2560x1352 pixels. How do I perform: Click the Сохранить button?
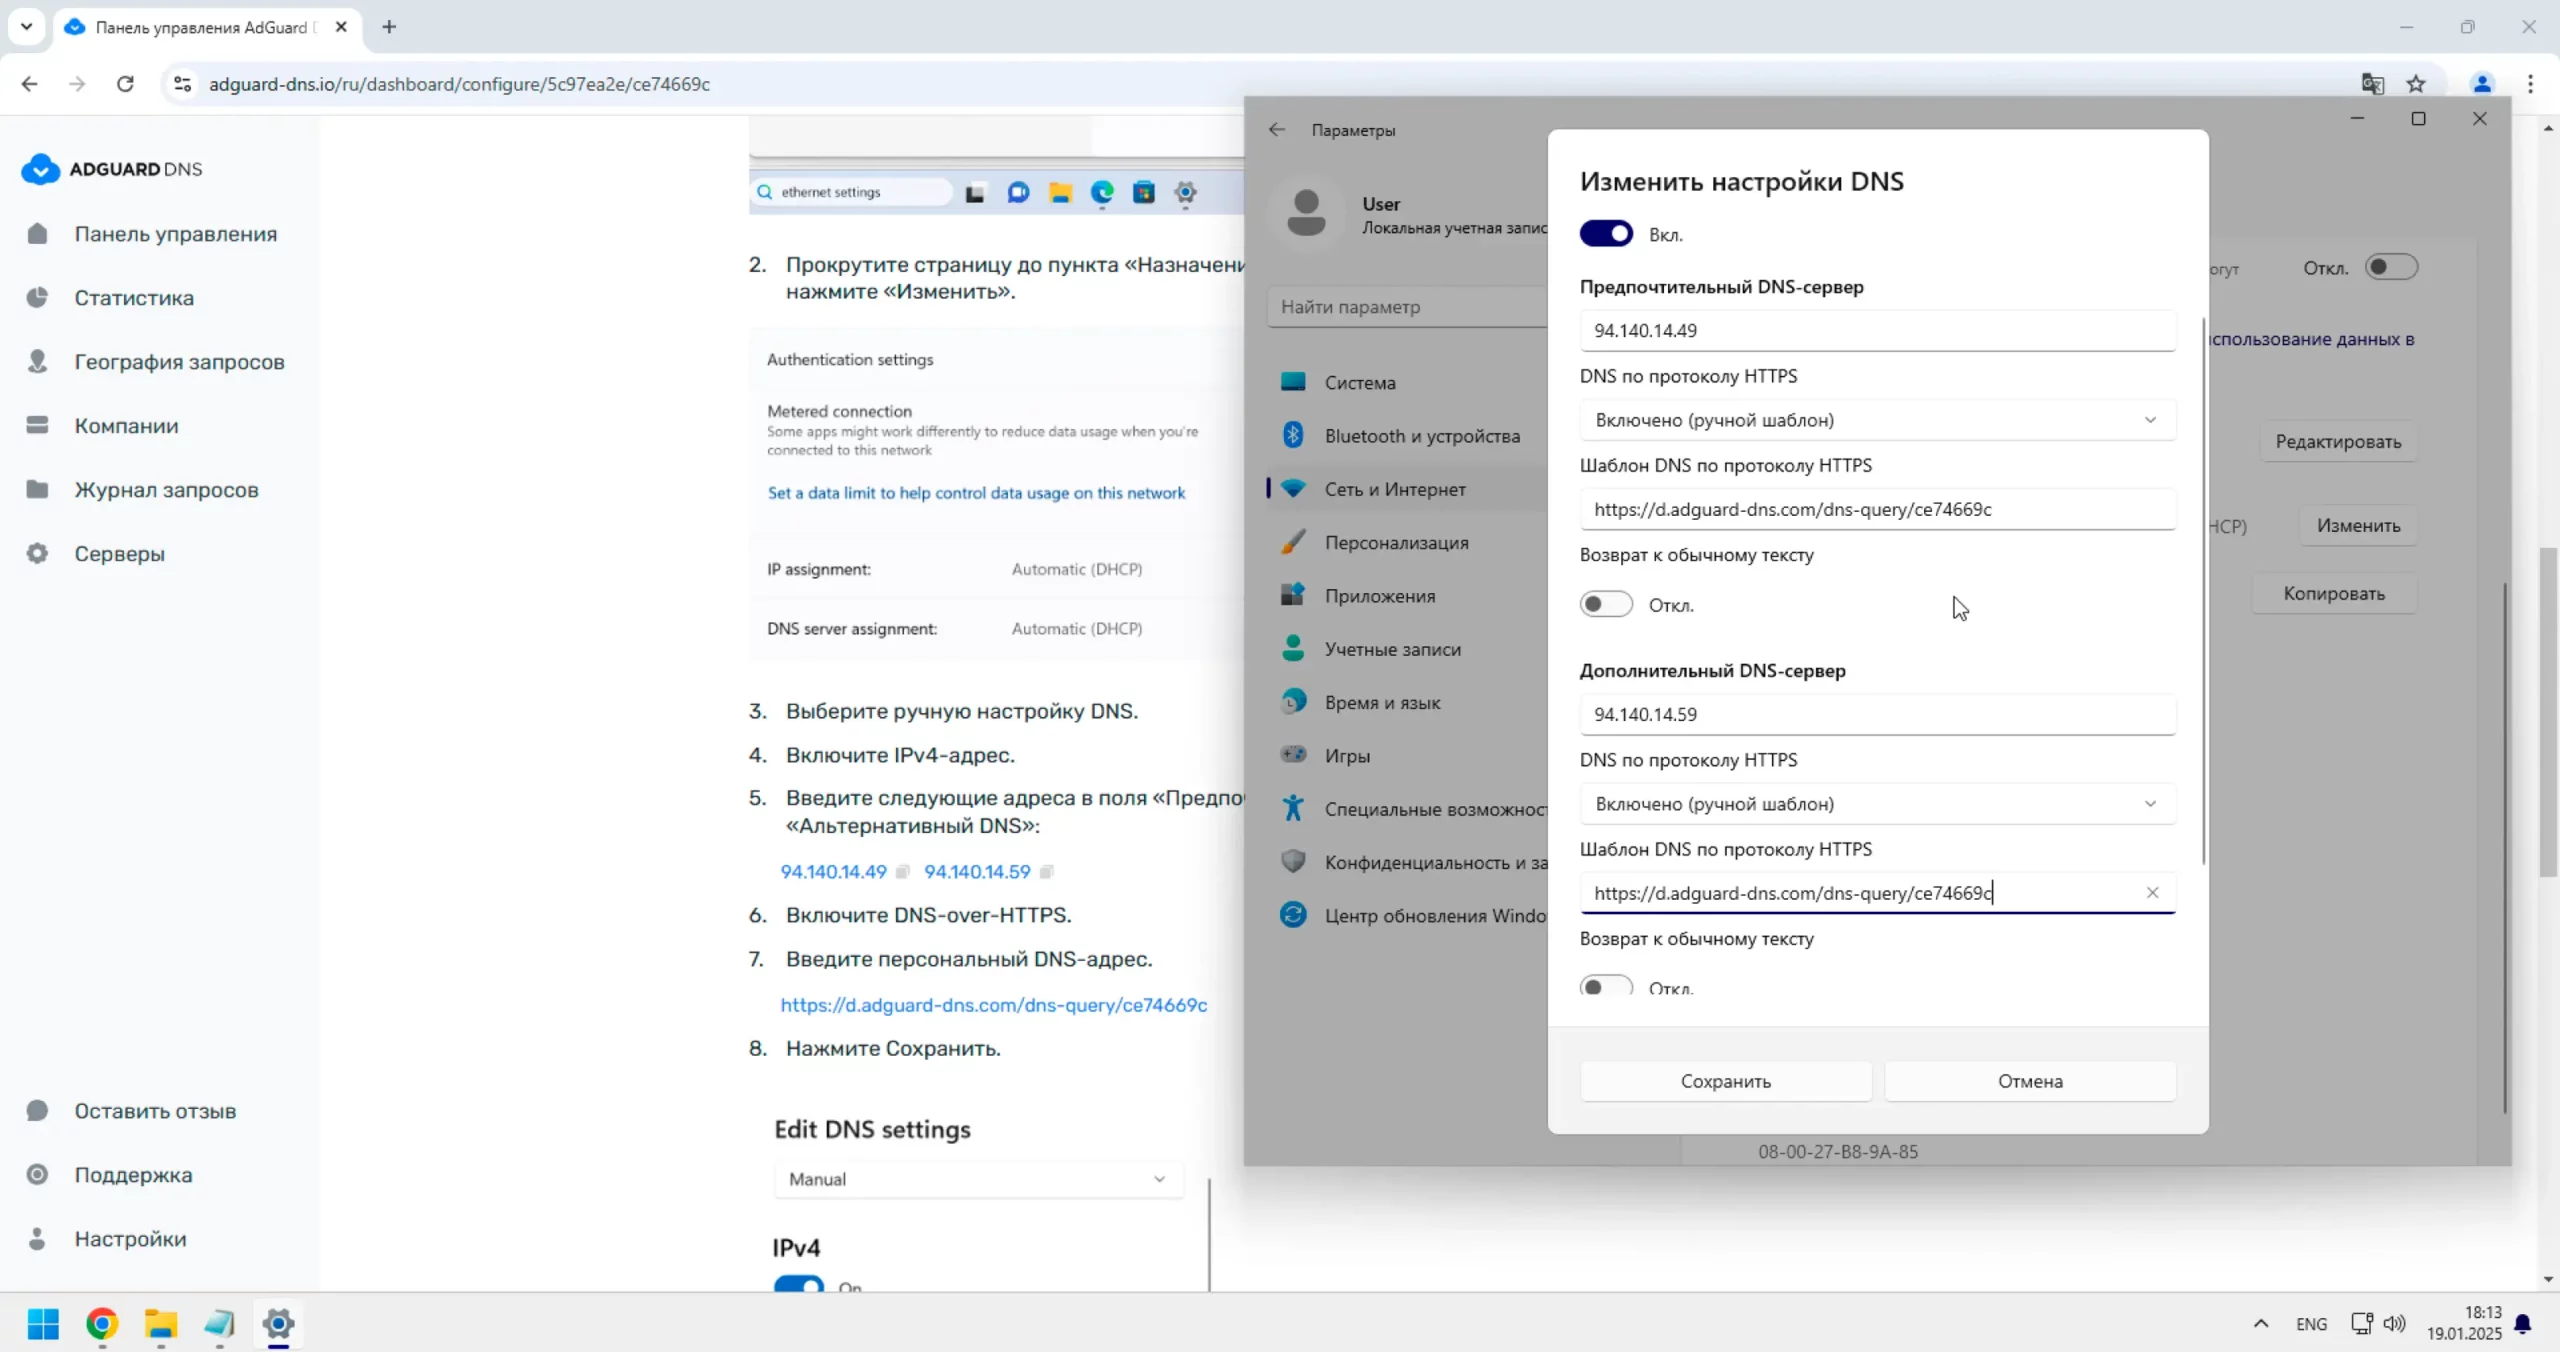pos(1725,1081)
